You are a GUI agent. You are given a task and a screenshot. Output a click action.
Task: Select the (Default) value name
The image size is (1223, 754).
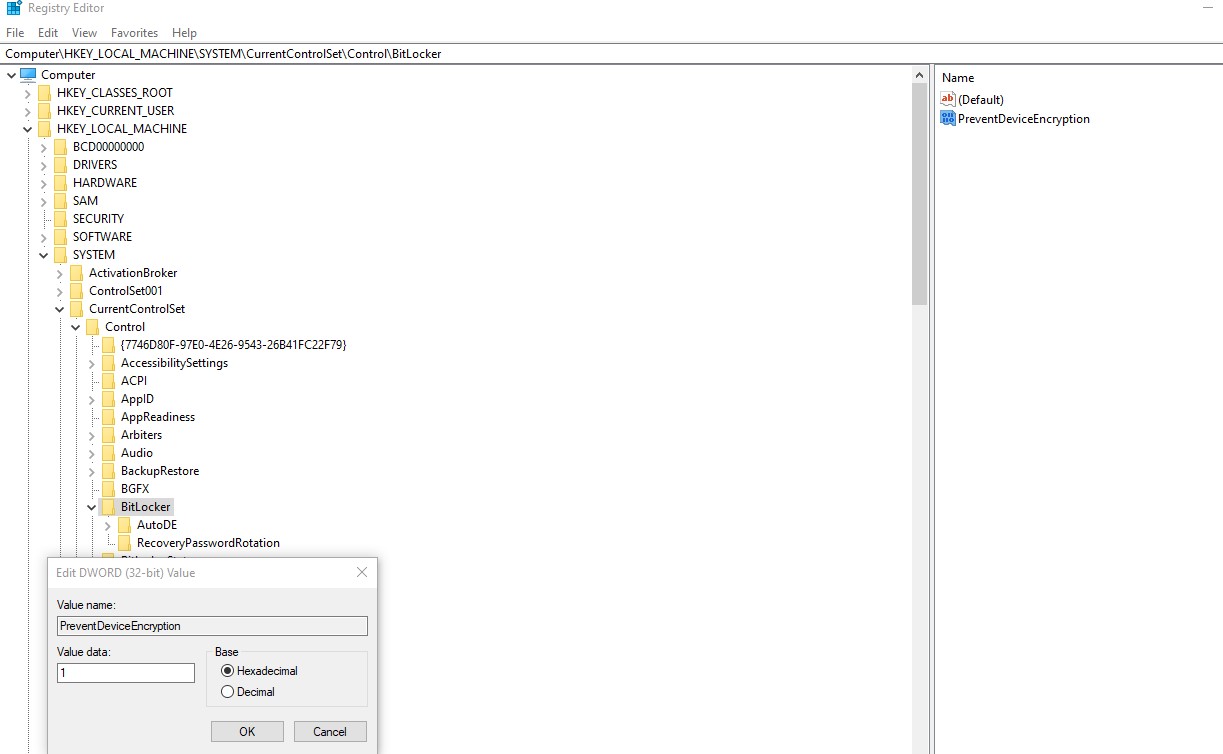981,100
